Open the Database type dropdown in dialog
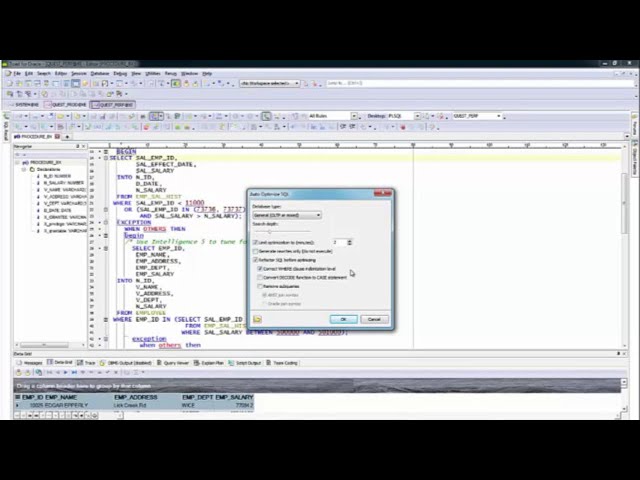 [x=287, y=215]
